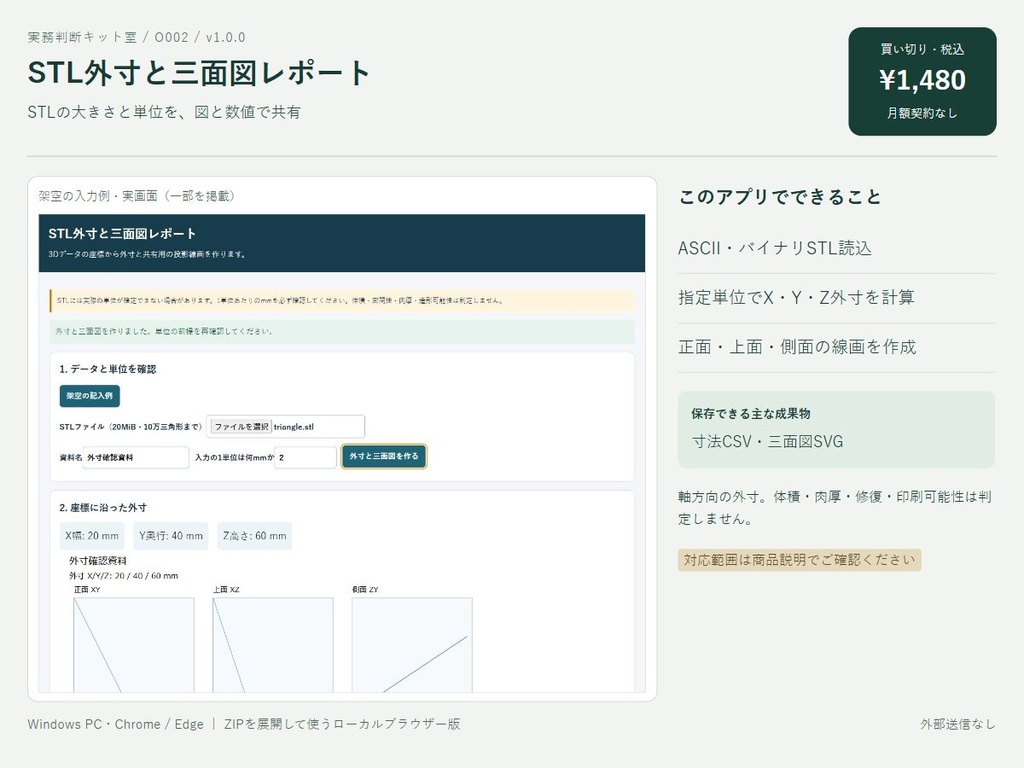Select the X幅: 20 mm chip
The image size is (1024, 768).
tap(92, 536)
